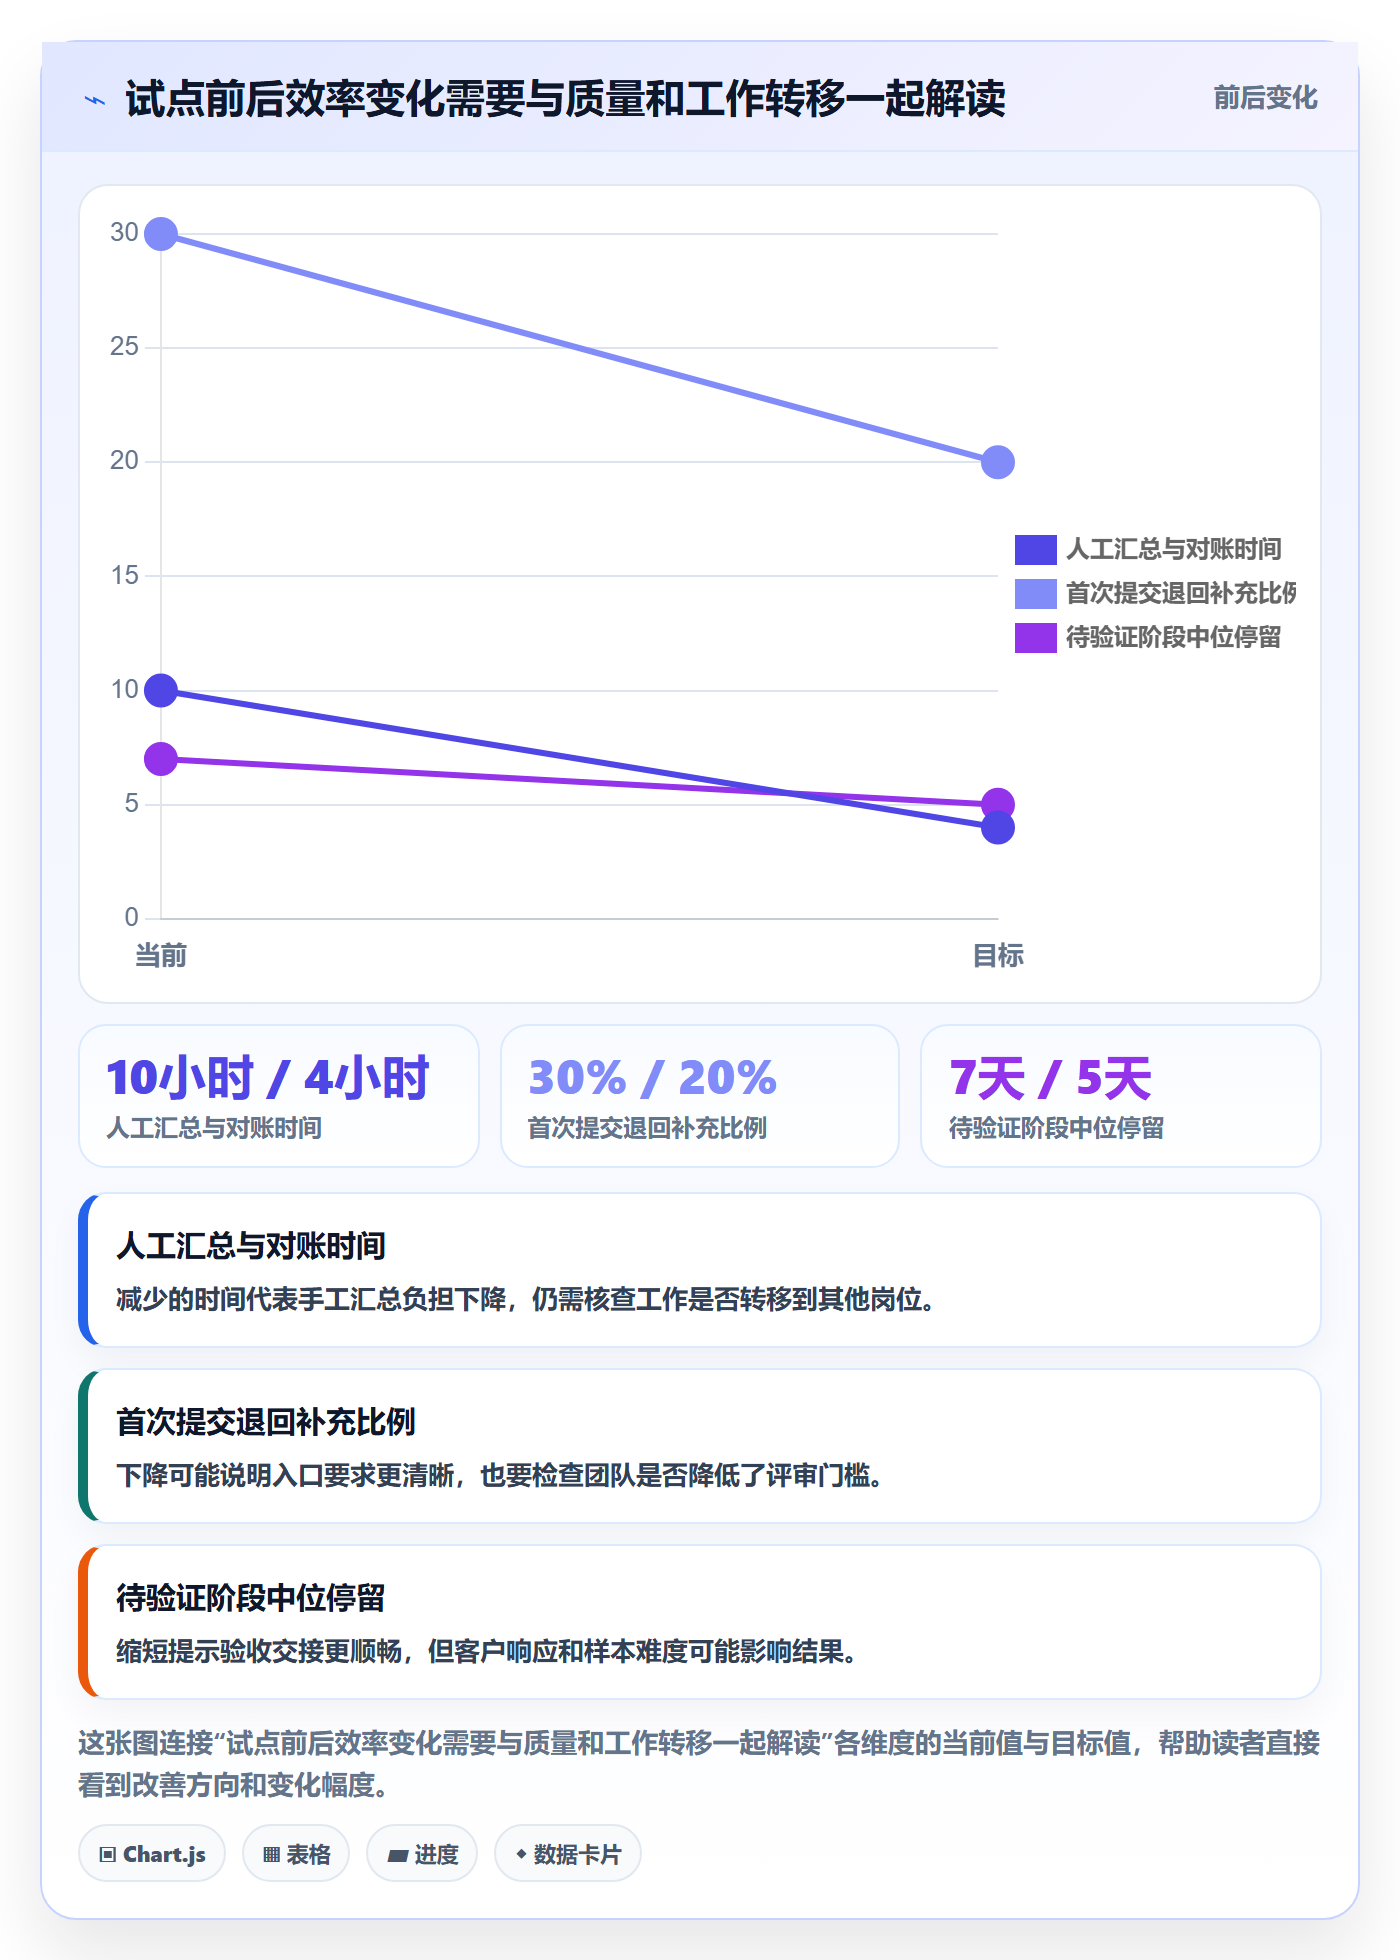Click legend text 待验证阶段中位停留

pos(1173,637)
